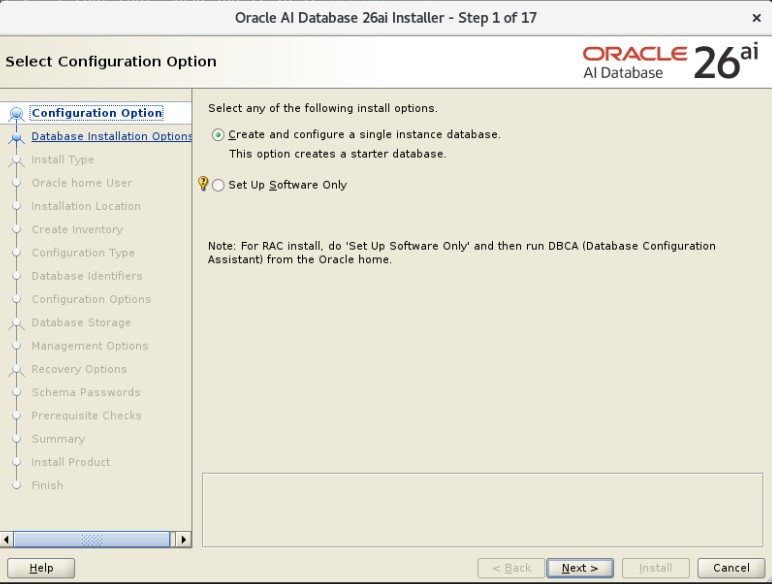Click the greyed-out Install button
This screenshot has width=772, height=584.
pos(655,568)
